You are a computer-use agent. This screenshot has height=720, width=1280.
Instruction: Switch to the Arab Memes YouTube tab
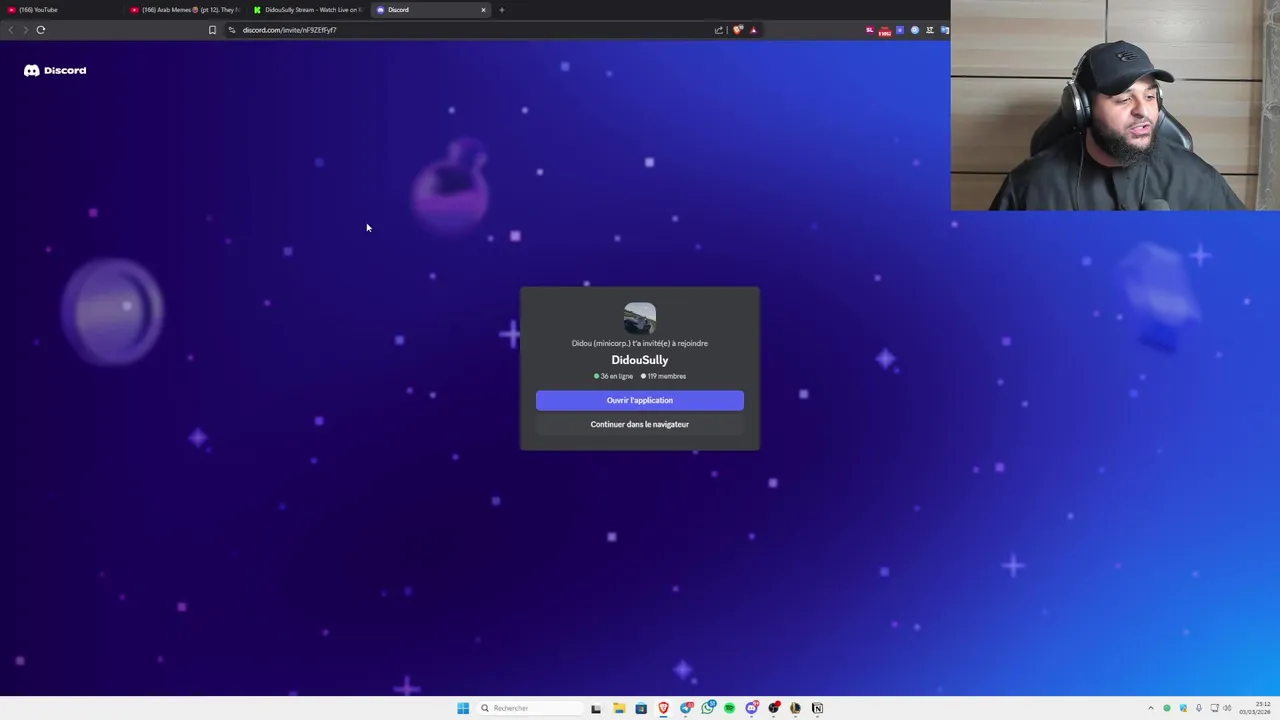pos(185,10)
